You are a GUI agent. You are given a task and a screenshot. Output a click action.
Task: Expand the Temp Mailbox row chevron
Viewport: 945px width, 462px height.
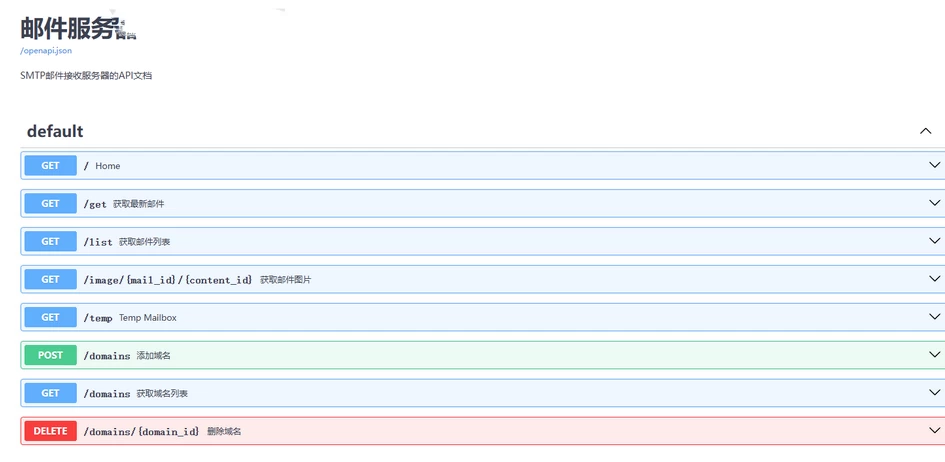pyautogui.click(x=935, y=318)
